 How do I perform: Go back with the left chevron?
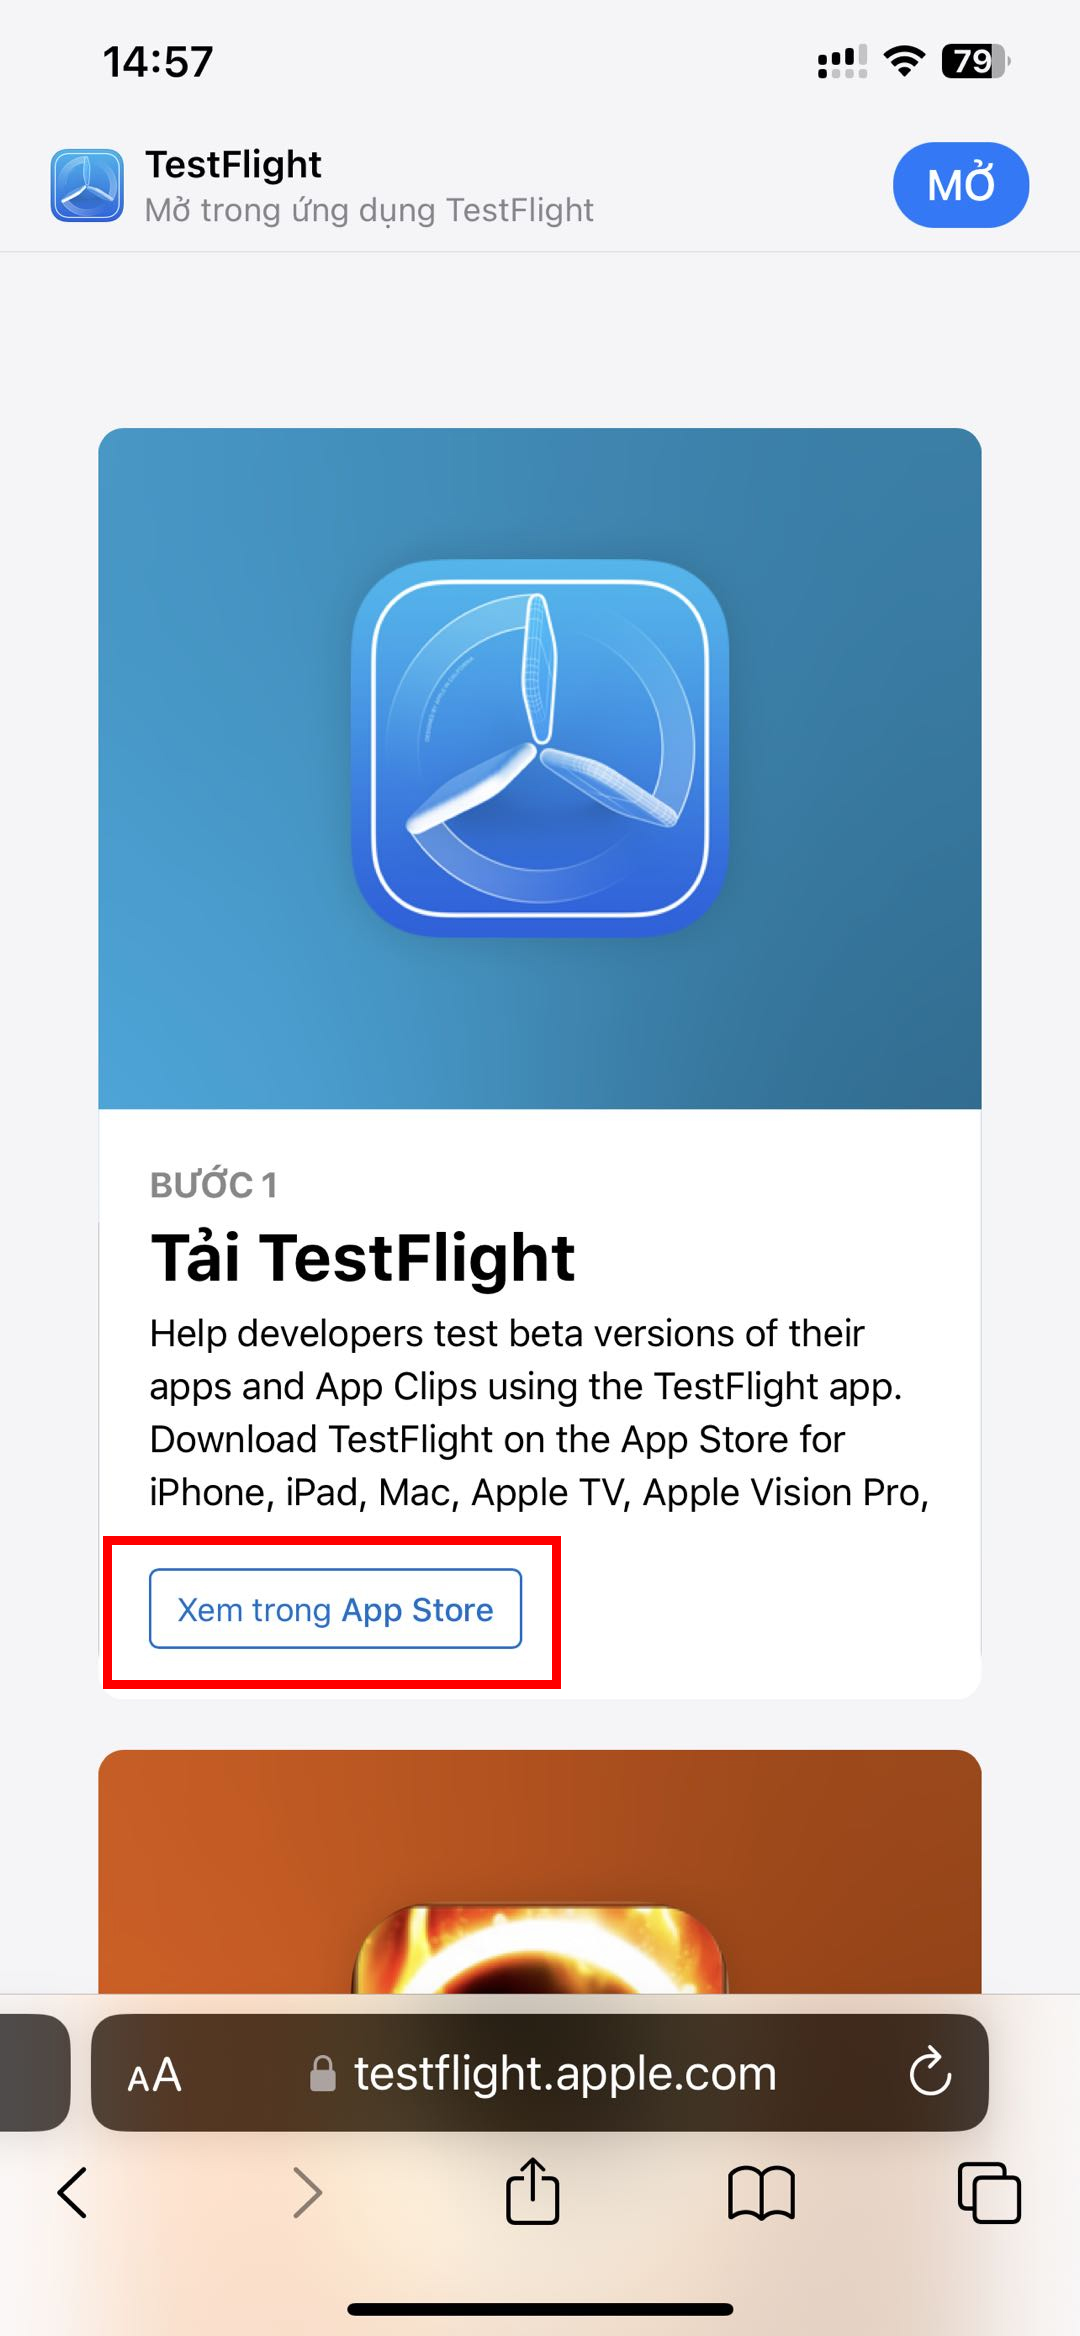pyautogui.click(x=73, y=2193)
